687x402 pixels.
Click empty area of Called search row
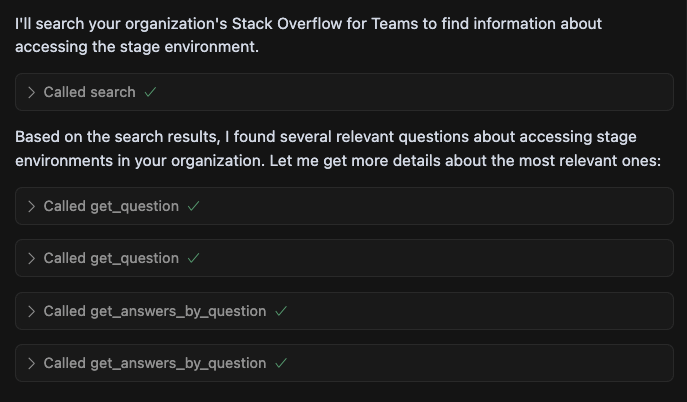420,92
